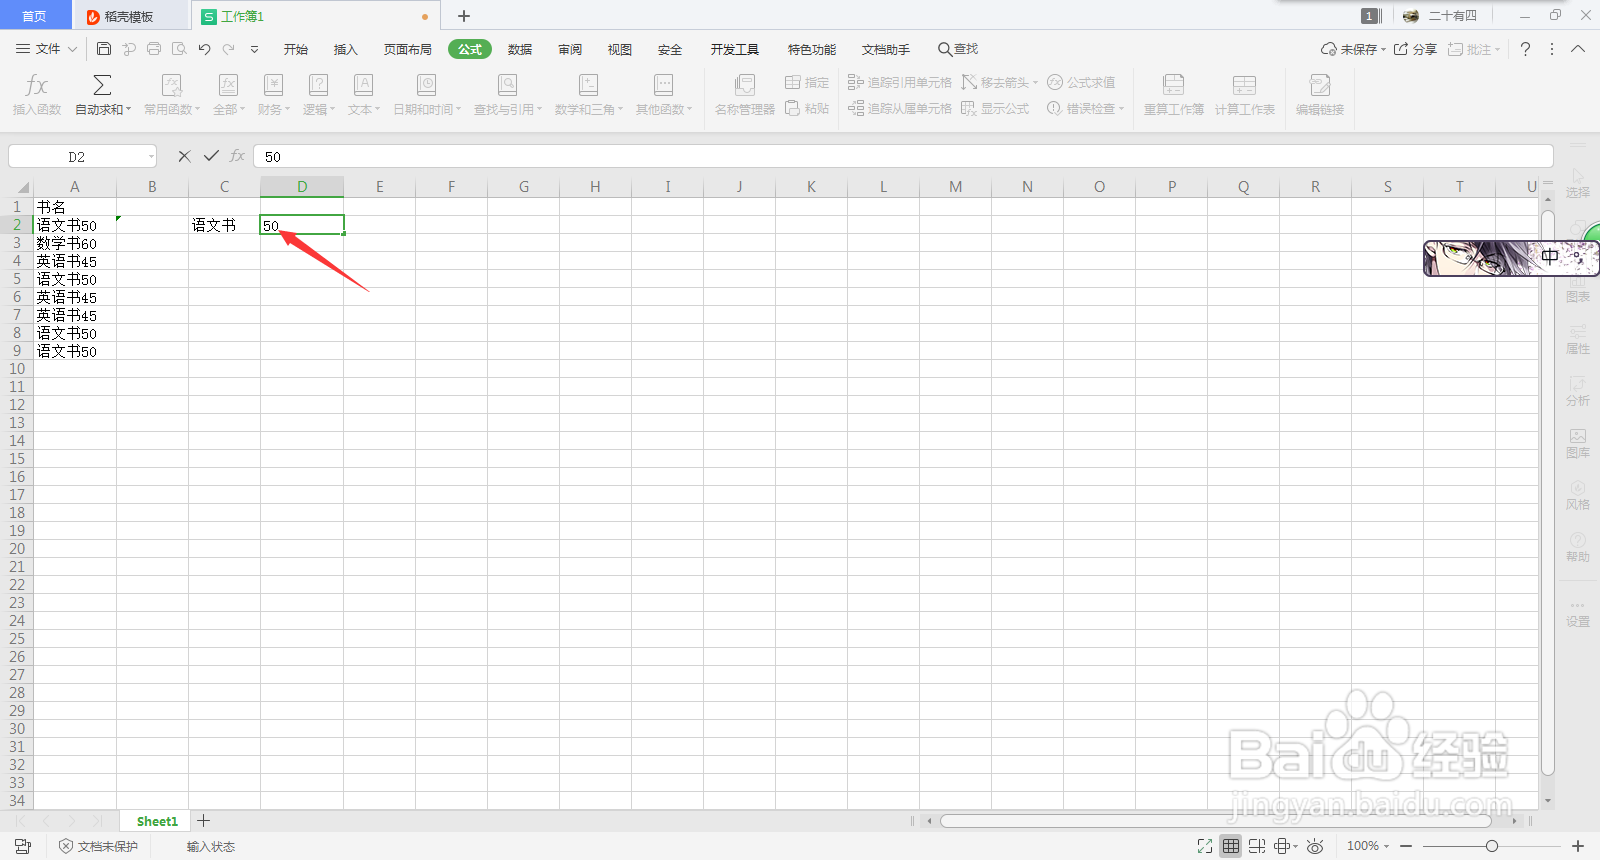Open the 数学和三角 functions dropdown

(589, 96)
